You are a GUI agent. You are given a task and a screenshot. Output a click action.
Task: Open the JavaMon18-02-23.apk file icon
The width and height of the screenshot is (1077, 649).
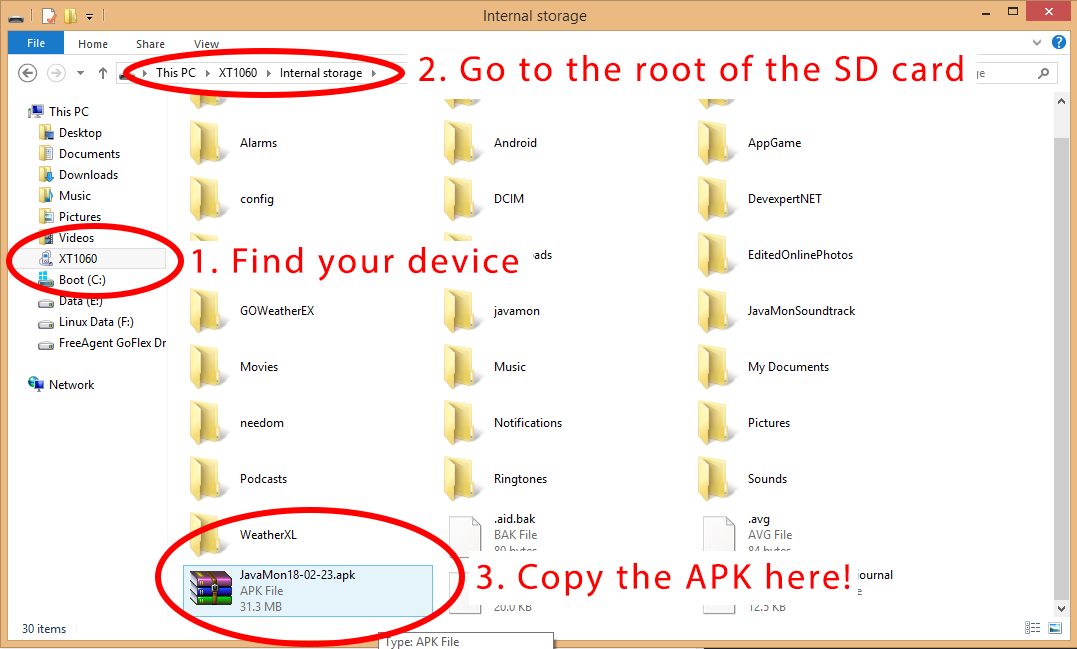[x=206, y=590]
